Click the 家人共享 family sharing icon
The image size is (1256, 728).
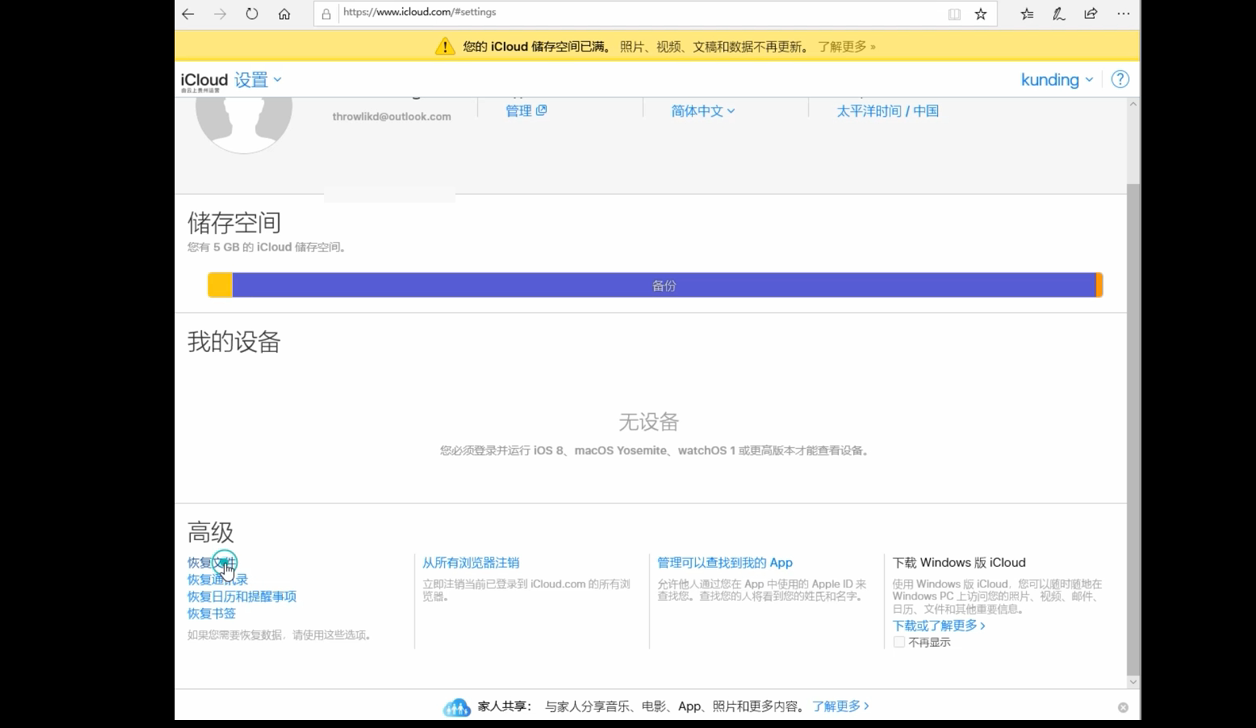click(457, 706)
